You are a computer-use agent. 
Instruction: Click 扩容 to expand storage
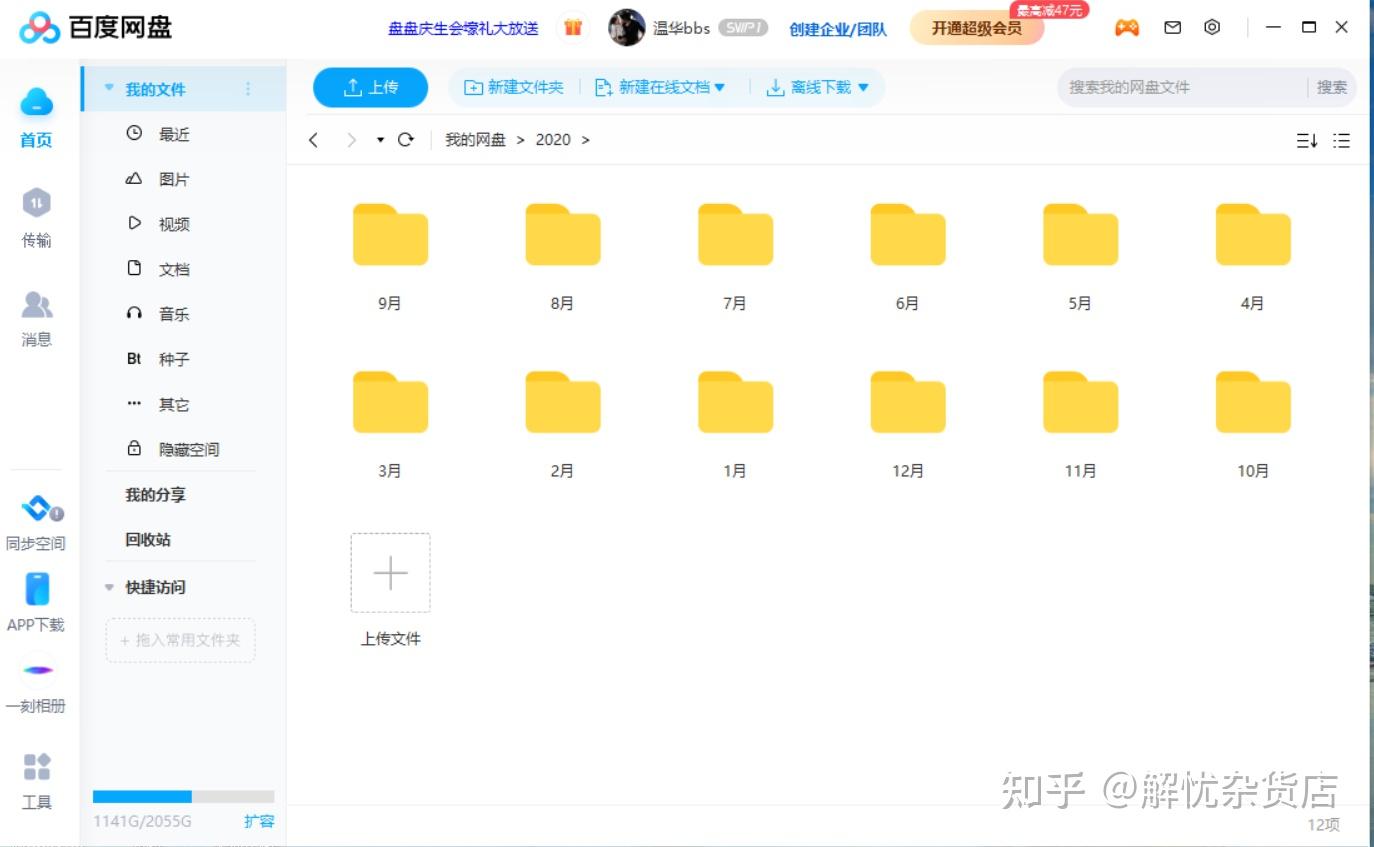259,821
